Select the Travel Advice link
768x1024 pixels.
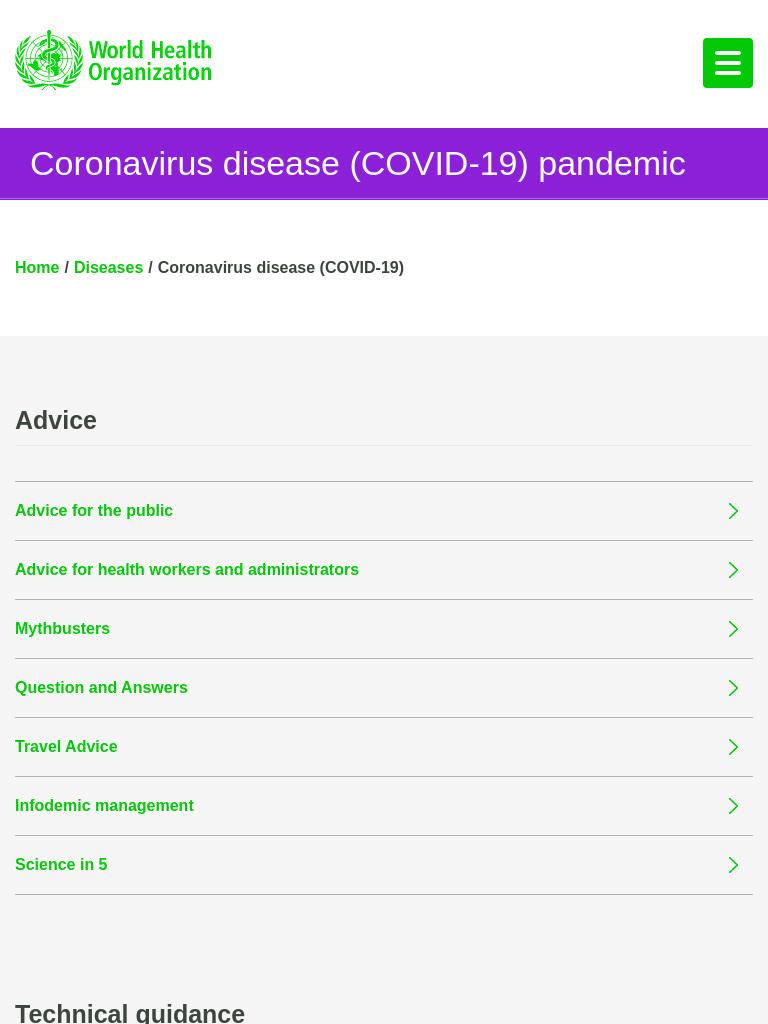(x=66, y=746)
